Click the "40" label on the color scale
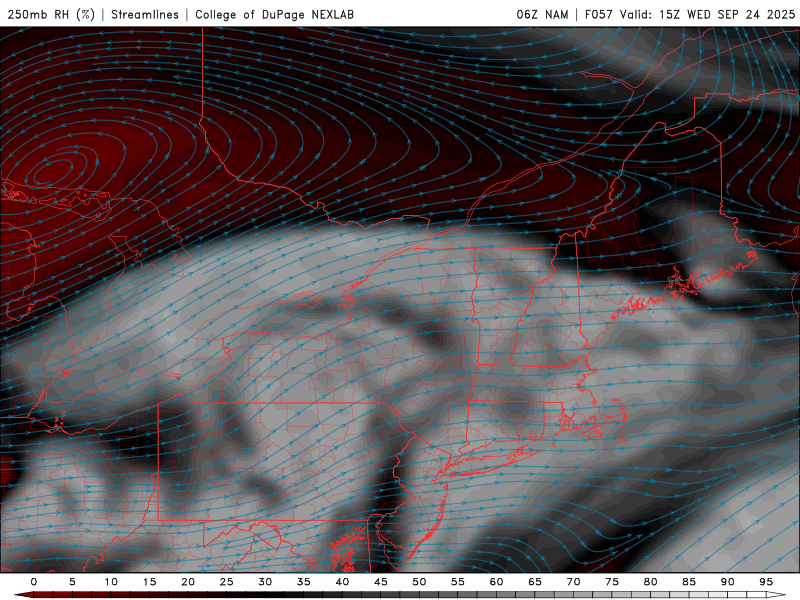 (342, 582)
